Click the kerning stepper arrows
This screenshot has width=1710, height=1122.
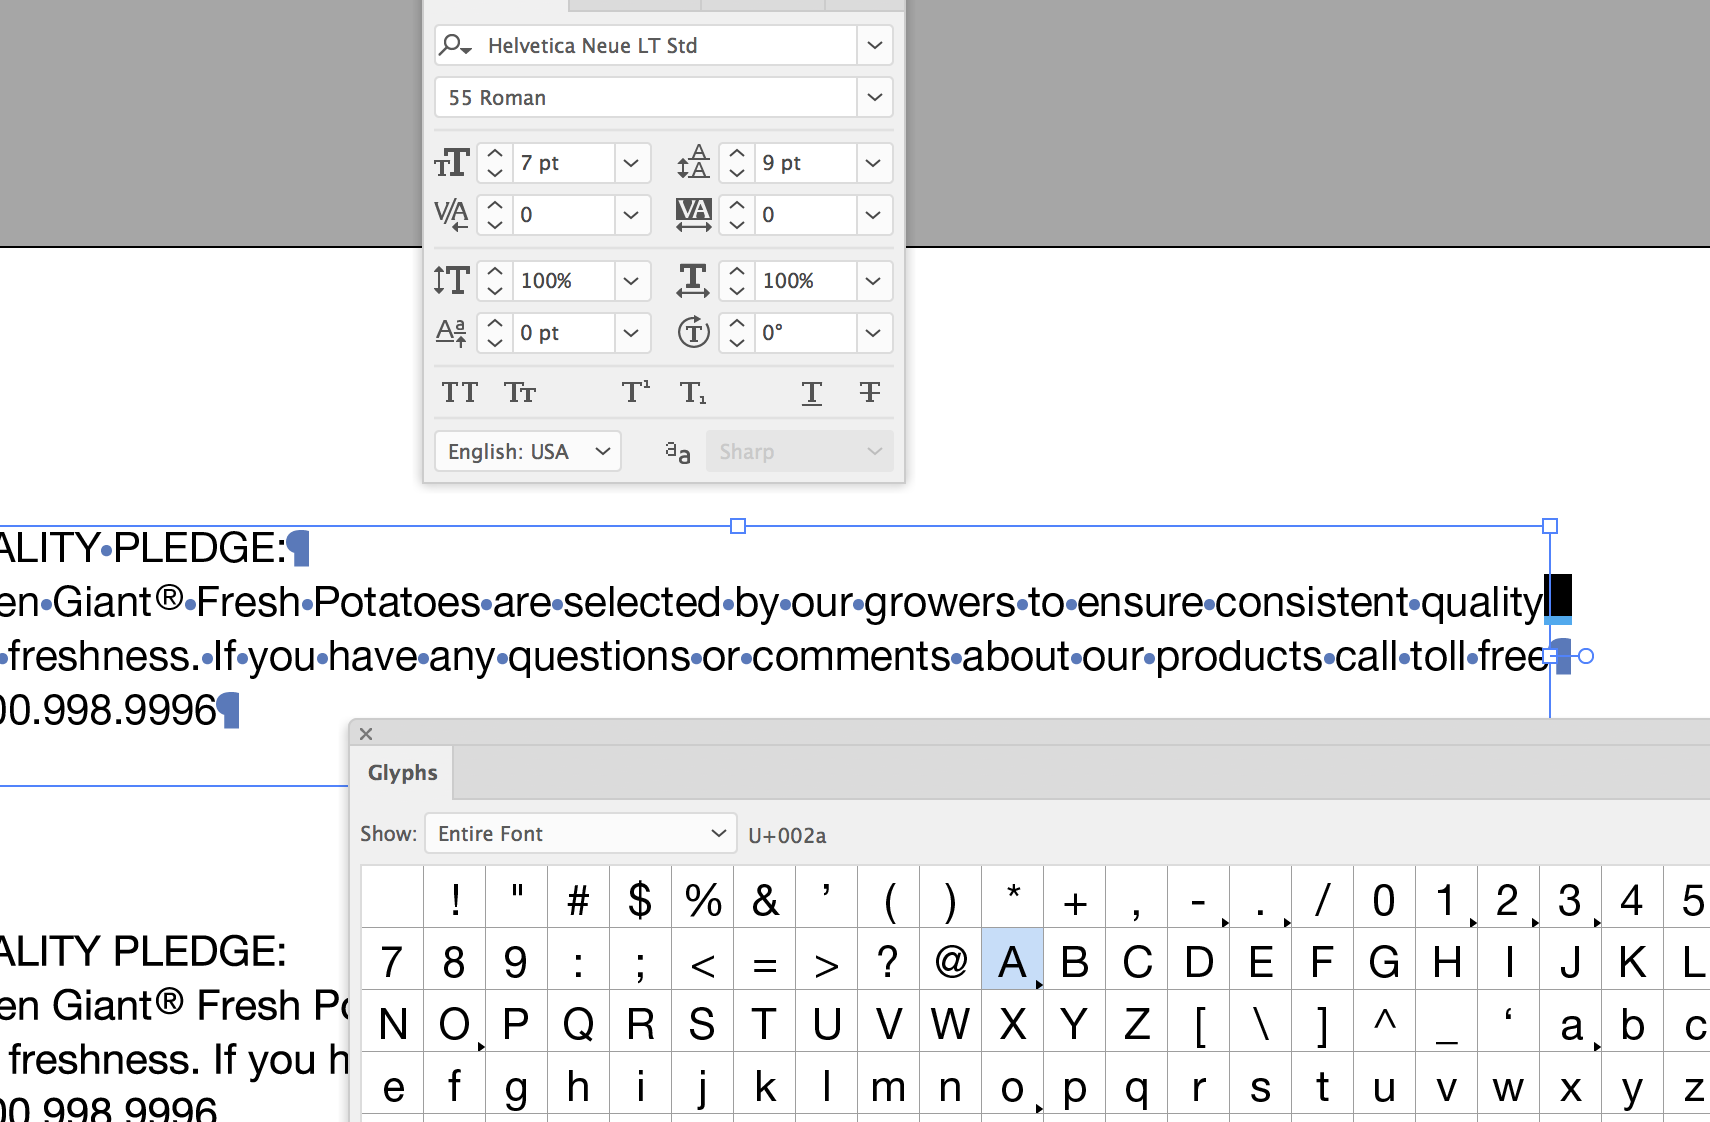tap(495, 215)
